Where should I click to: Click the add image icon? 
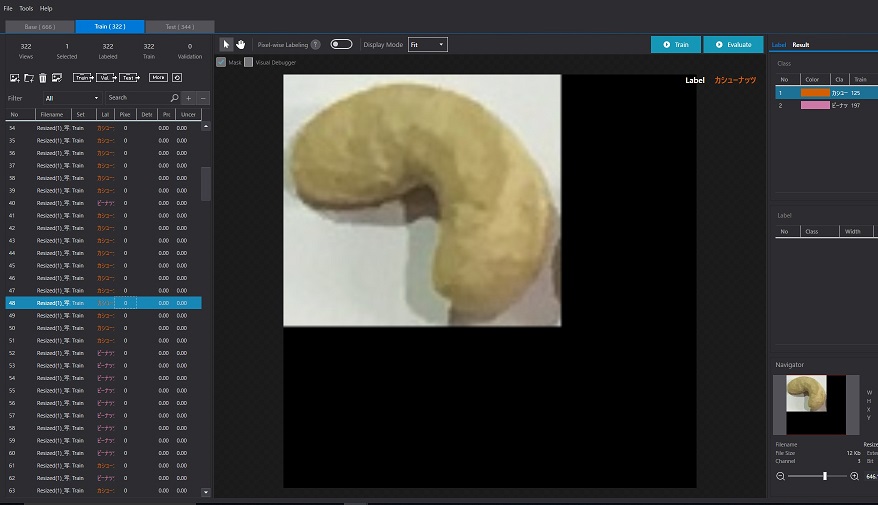[x=15, y=78]
